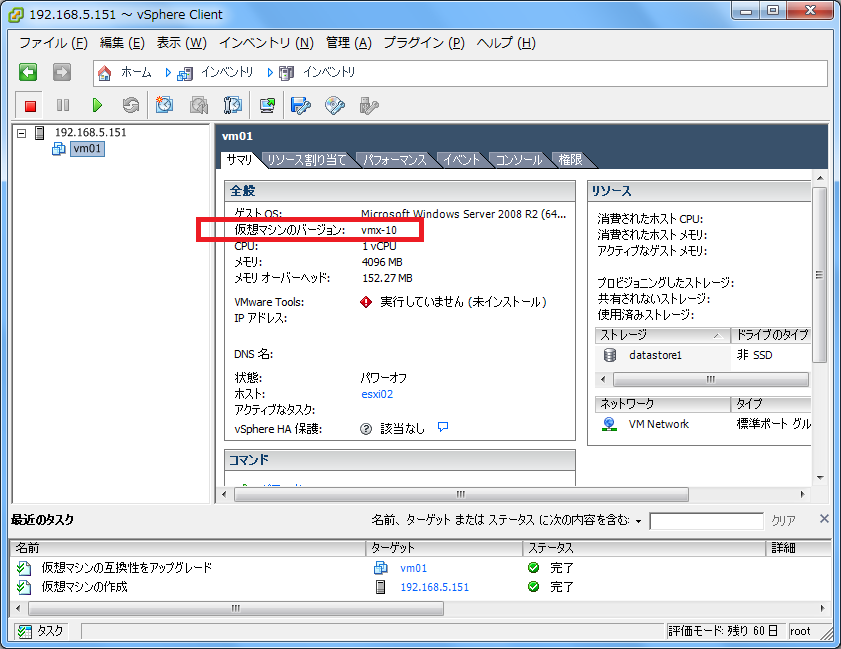Sort tasks by ステータス column header
841x649 pixels.
(644, 548)
